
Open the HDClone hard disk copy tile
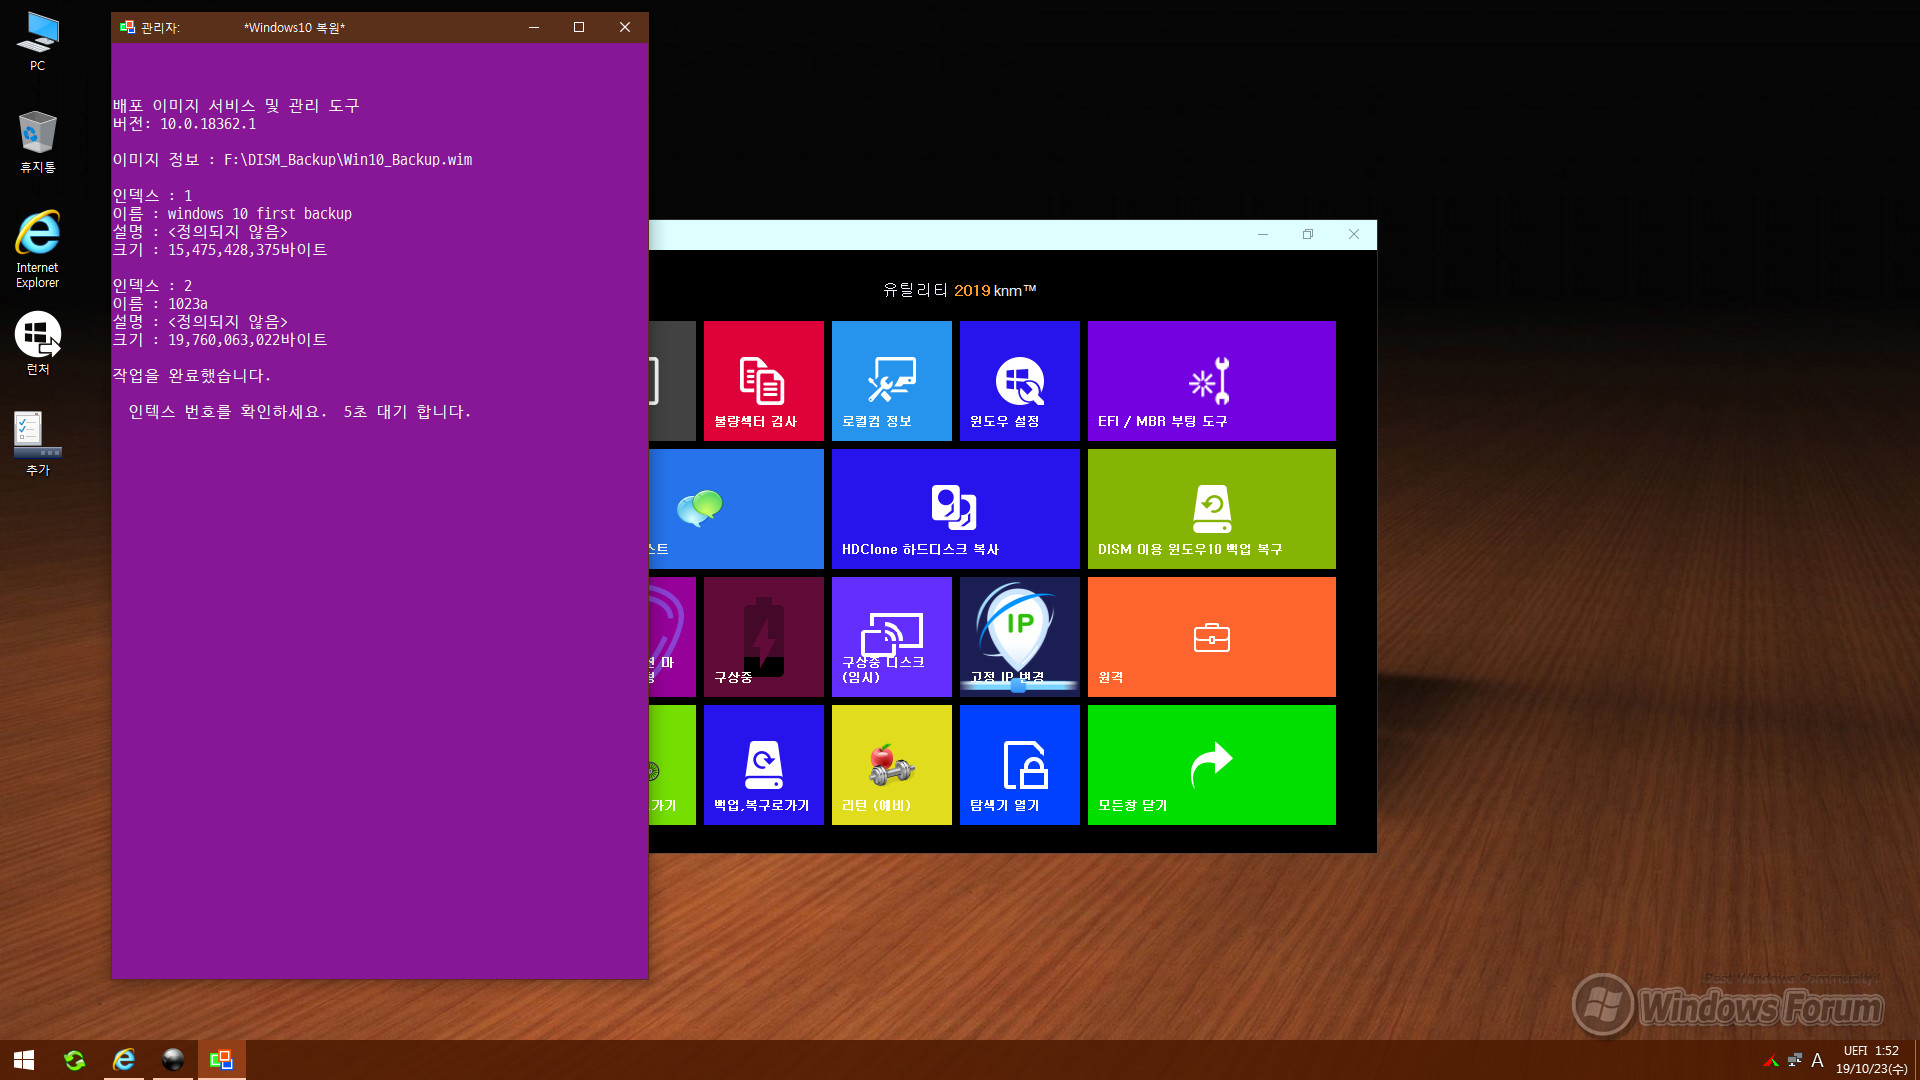tap(955, 509)
